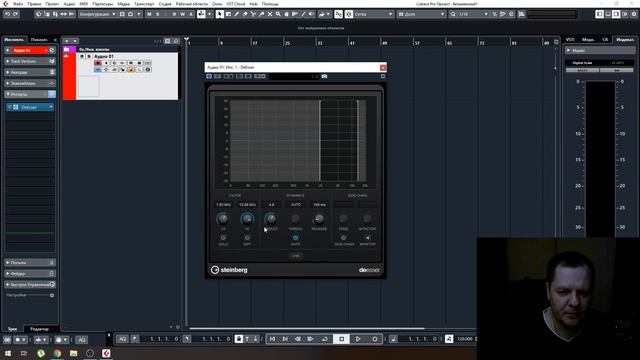Viewport: 640px width, 360px height.
Task: Open the MIDI menu
Action: [x=84, y=4]
